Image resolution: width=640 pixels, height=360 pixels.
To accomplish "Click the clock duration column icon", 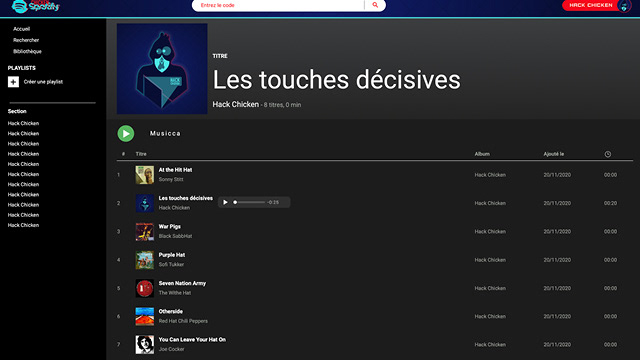I will pyautogui.click(x=608, y=154).
